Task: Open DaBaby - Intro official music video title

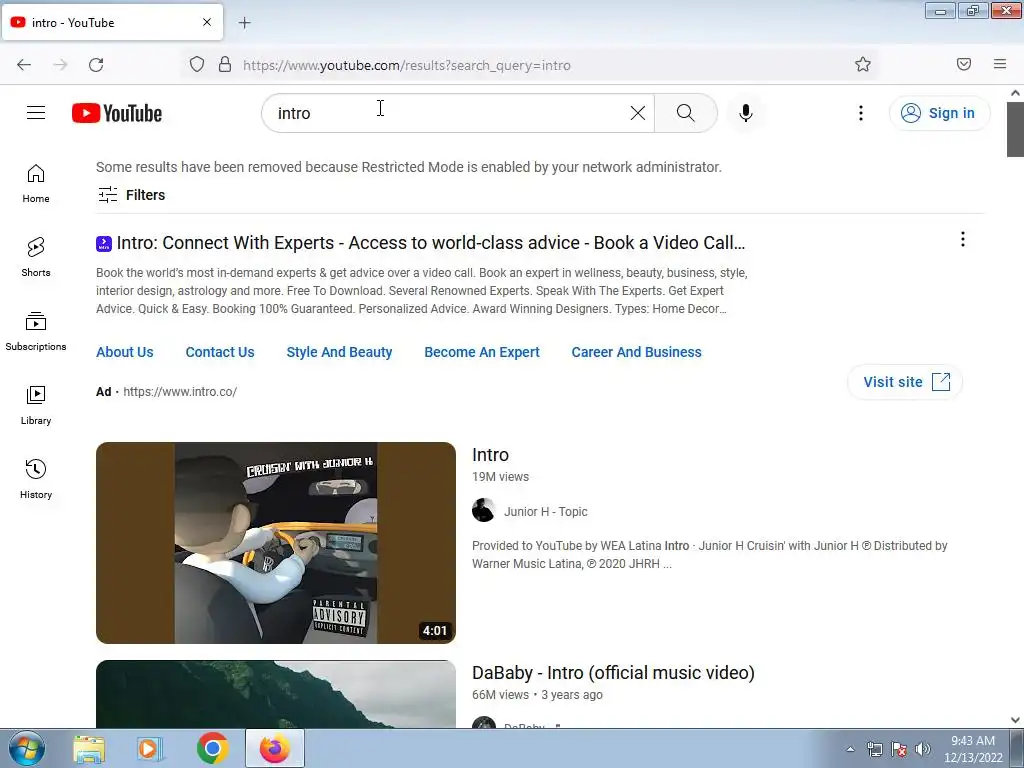Action: (613, 673)
